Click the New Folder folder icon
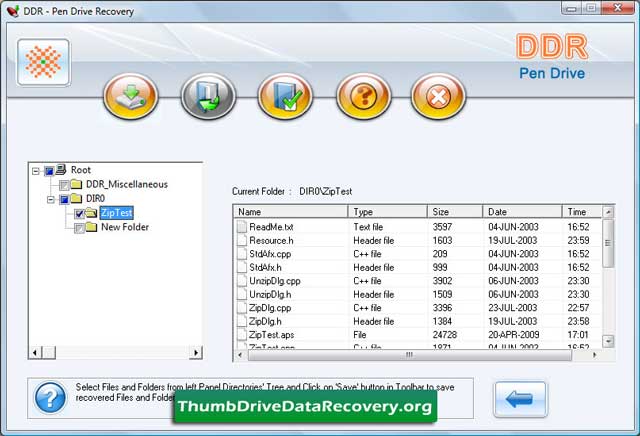This screenshot has height=436, width=640. tap(91, 227)
